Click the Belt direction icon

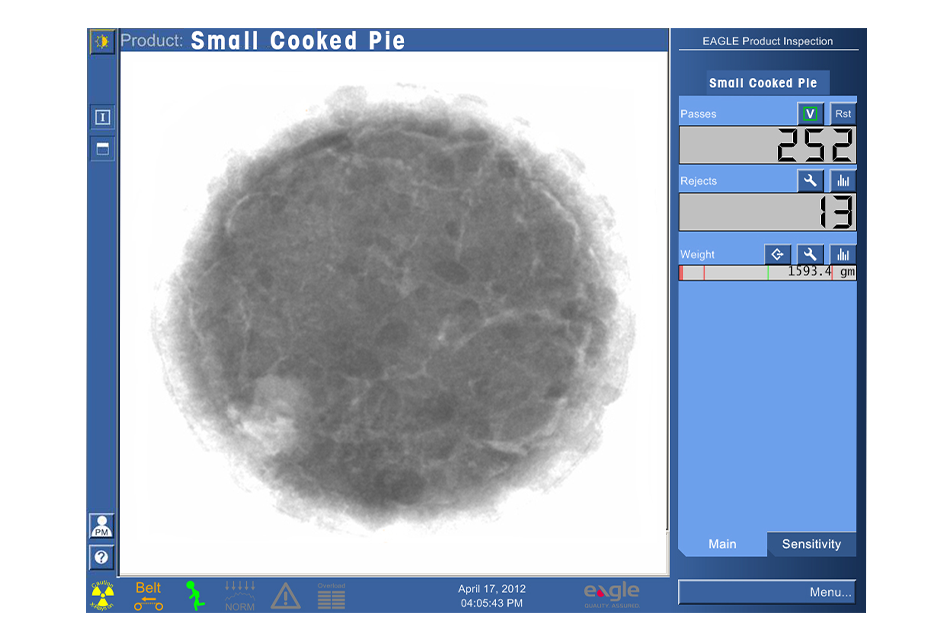click(148, 596)
